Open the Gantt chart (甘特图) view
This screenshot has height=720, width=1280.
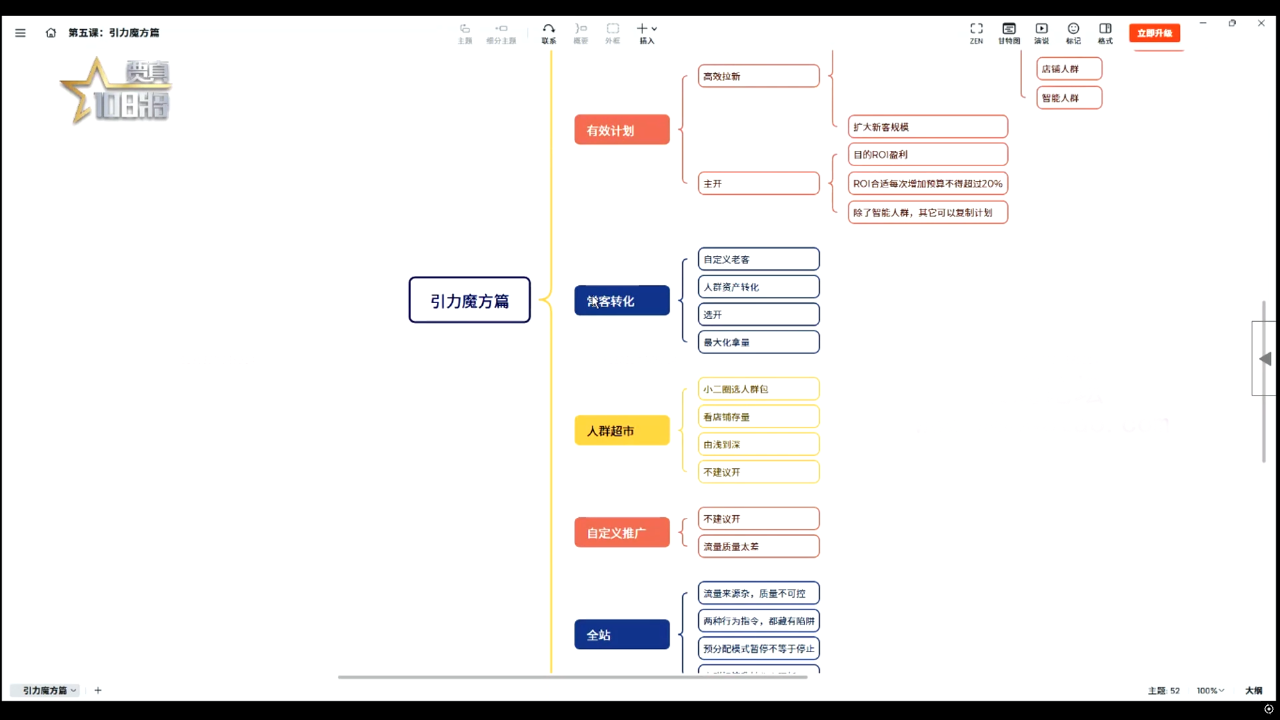(1009, 33)
